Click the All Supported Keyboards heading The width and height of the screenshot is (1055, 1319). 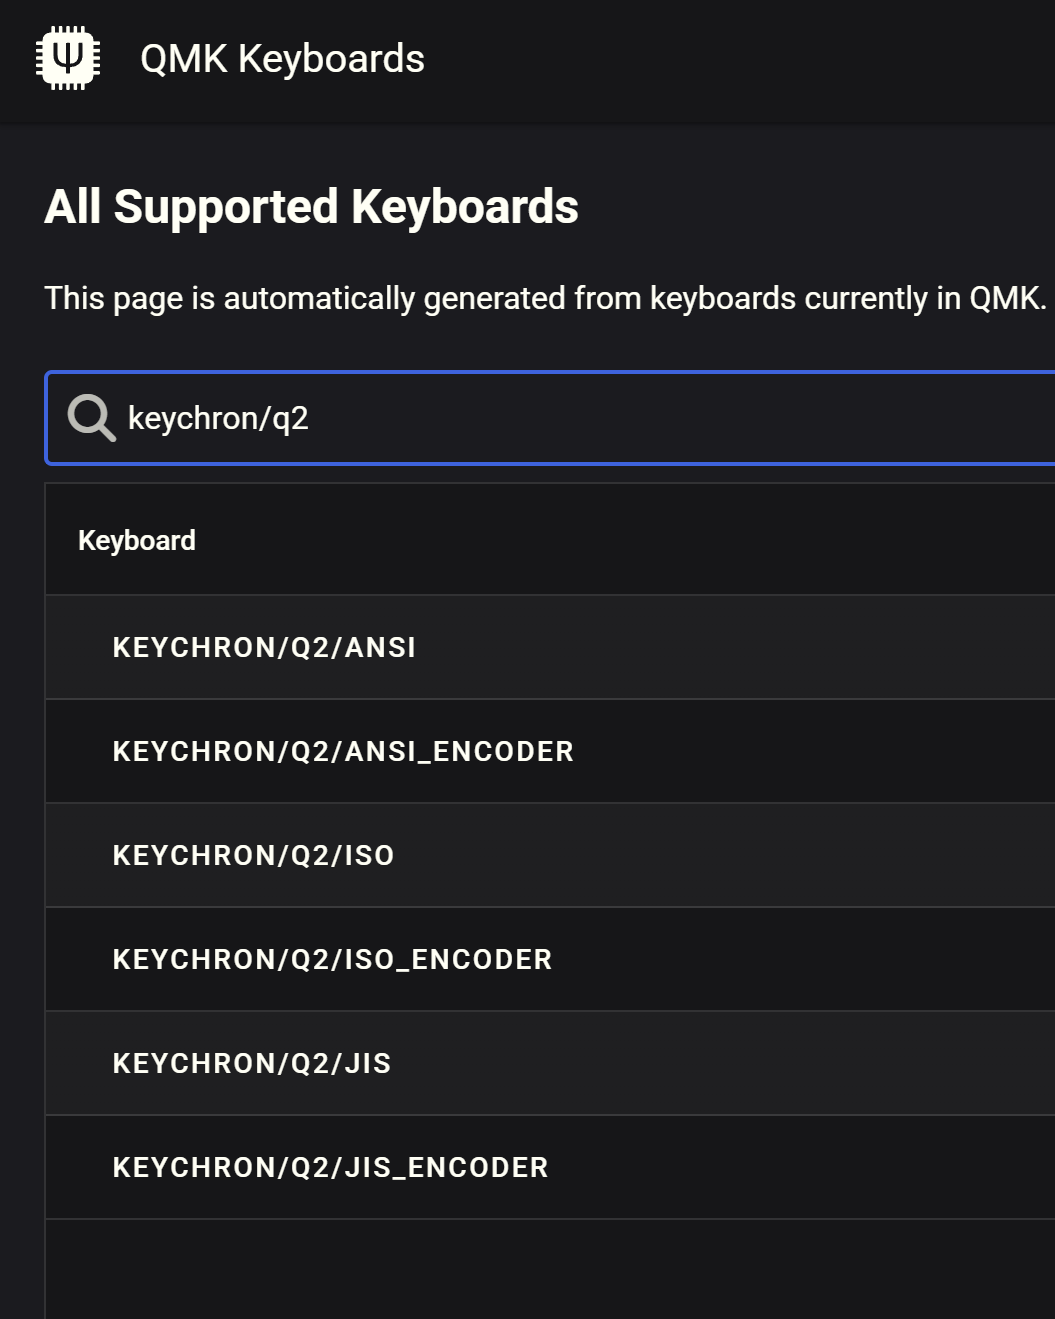tap(311, 207)
